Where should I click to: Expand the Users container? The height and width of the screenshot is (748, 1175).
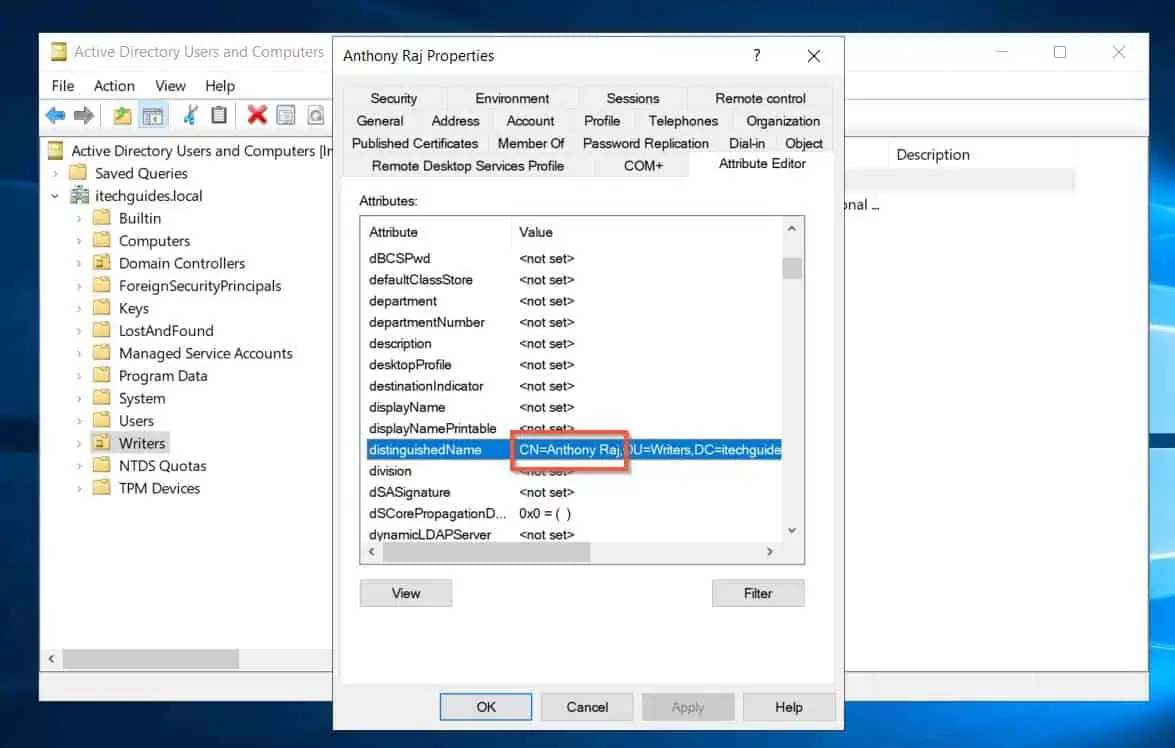point(79,421)
